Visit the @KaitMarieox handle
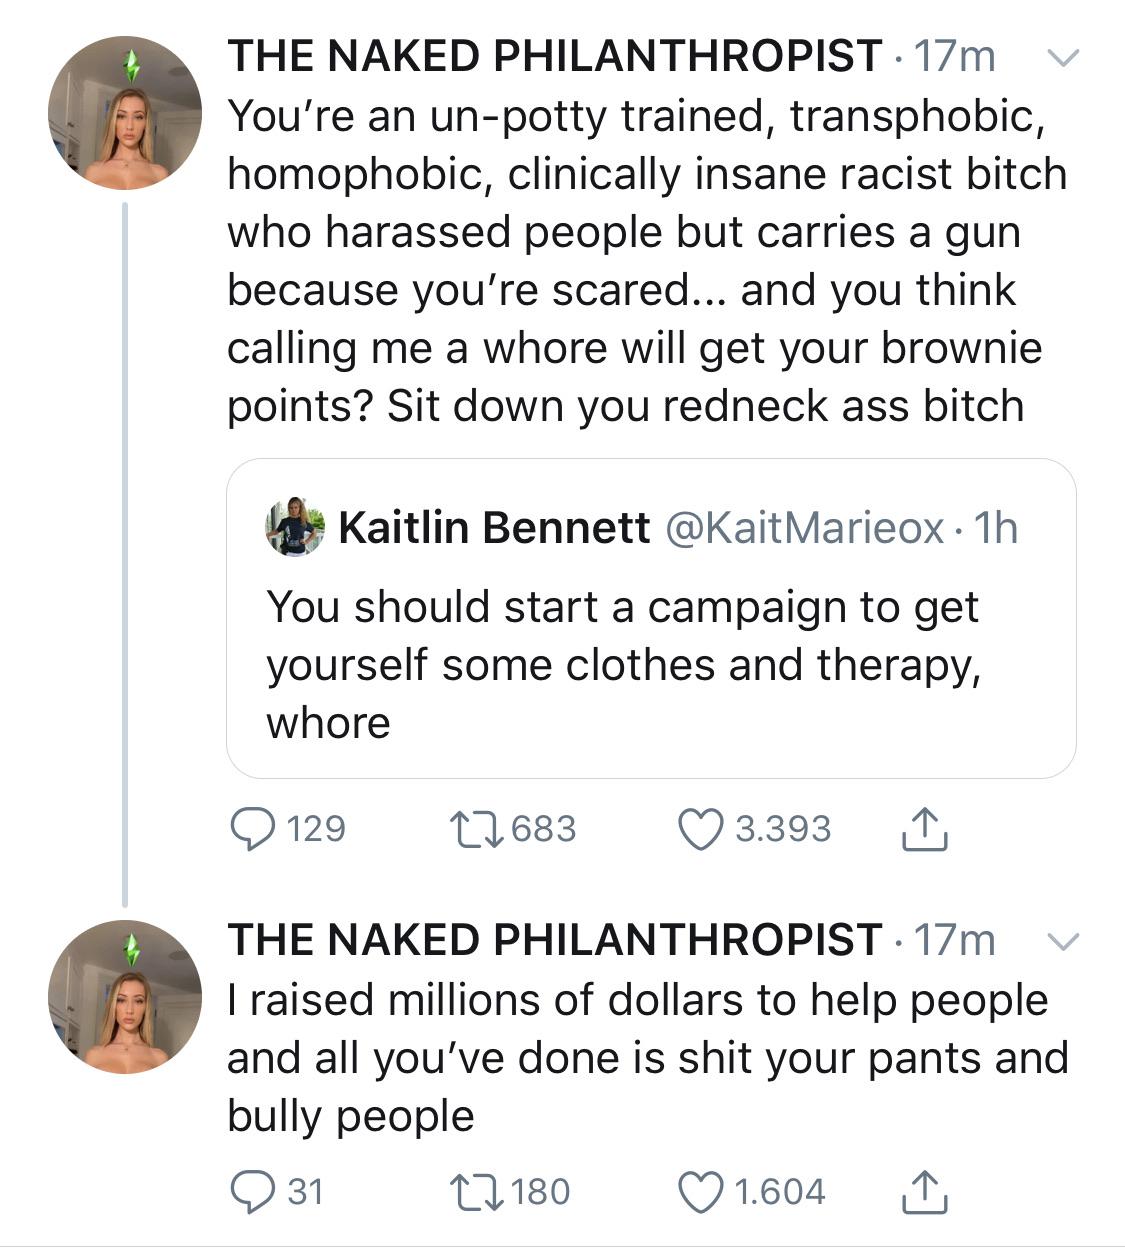This screenshot has height=1254, width=1125. [x=804, y=527]
